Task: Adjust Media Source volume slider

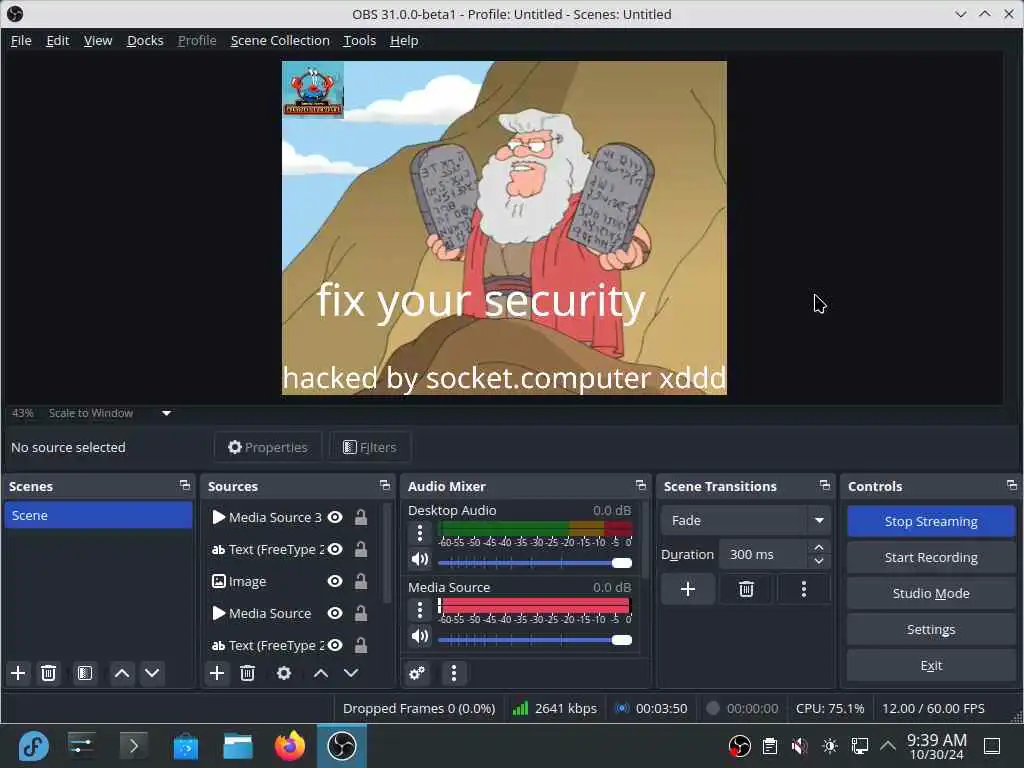Action: pyautogui.click(x=535, y=640)
